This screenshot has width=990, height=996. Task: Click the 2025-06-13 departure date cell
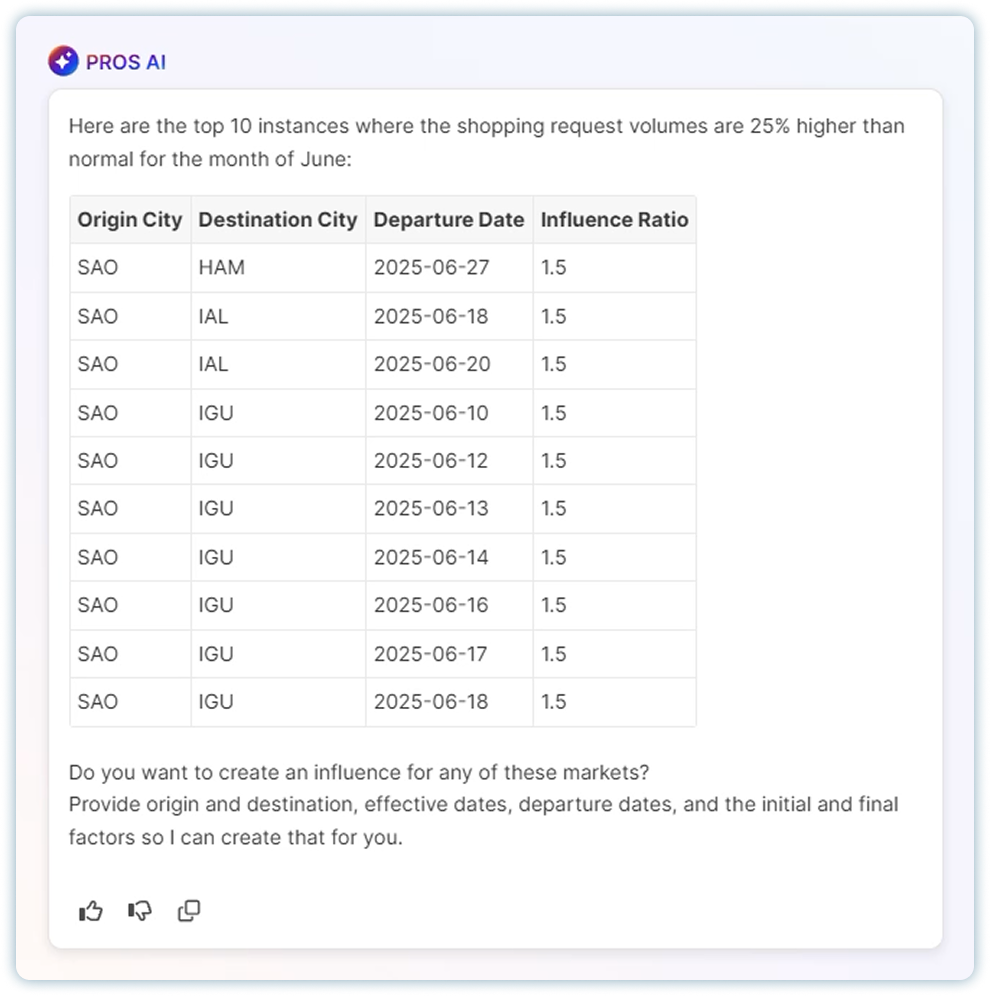(449, 509)
